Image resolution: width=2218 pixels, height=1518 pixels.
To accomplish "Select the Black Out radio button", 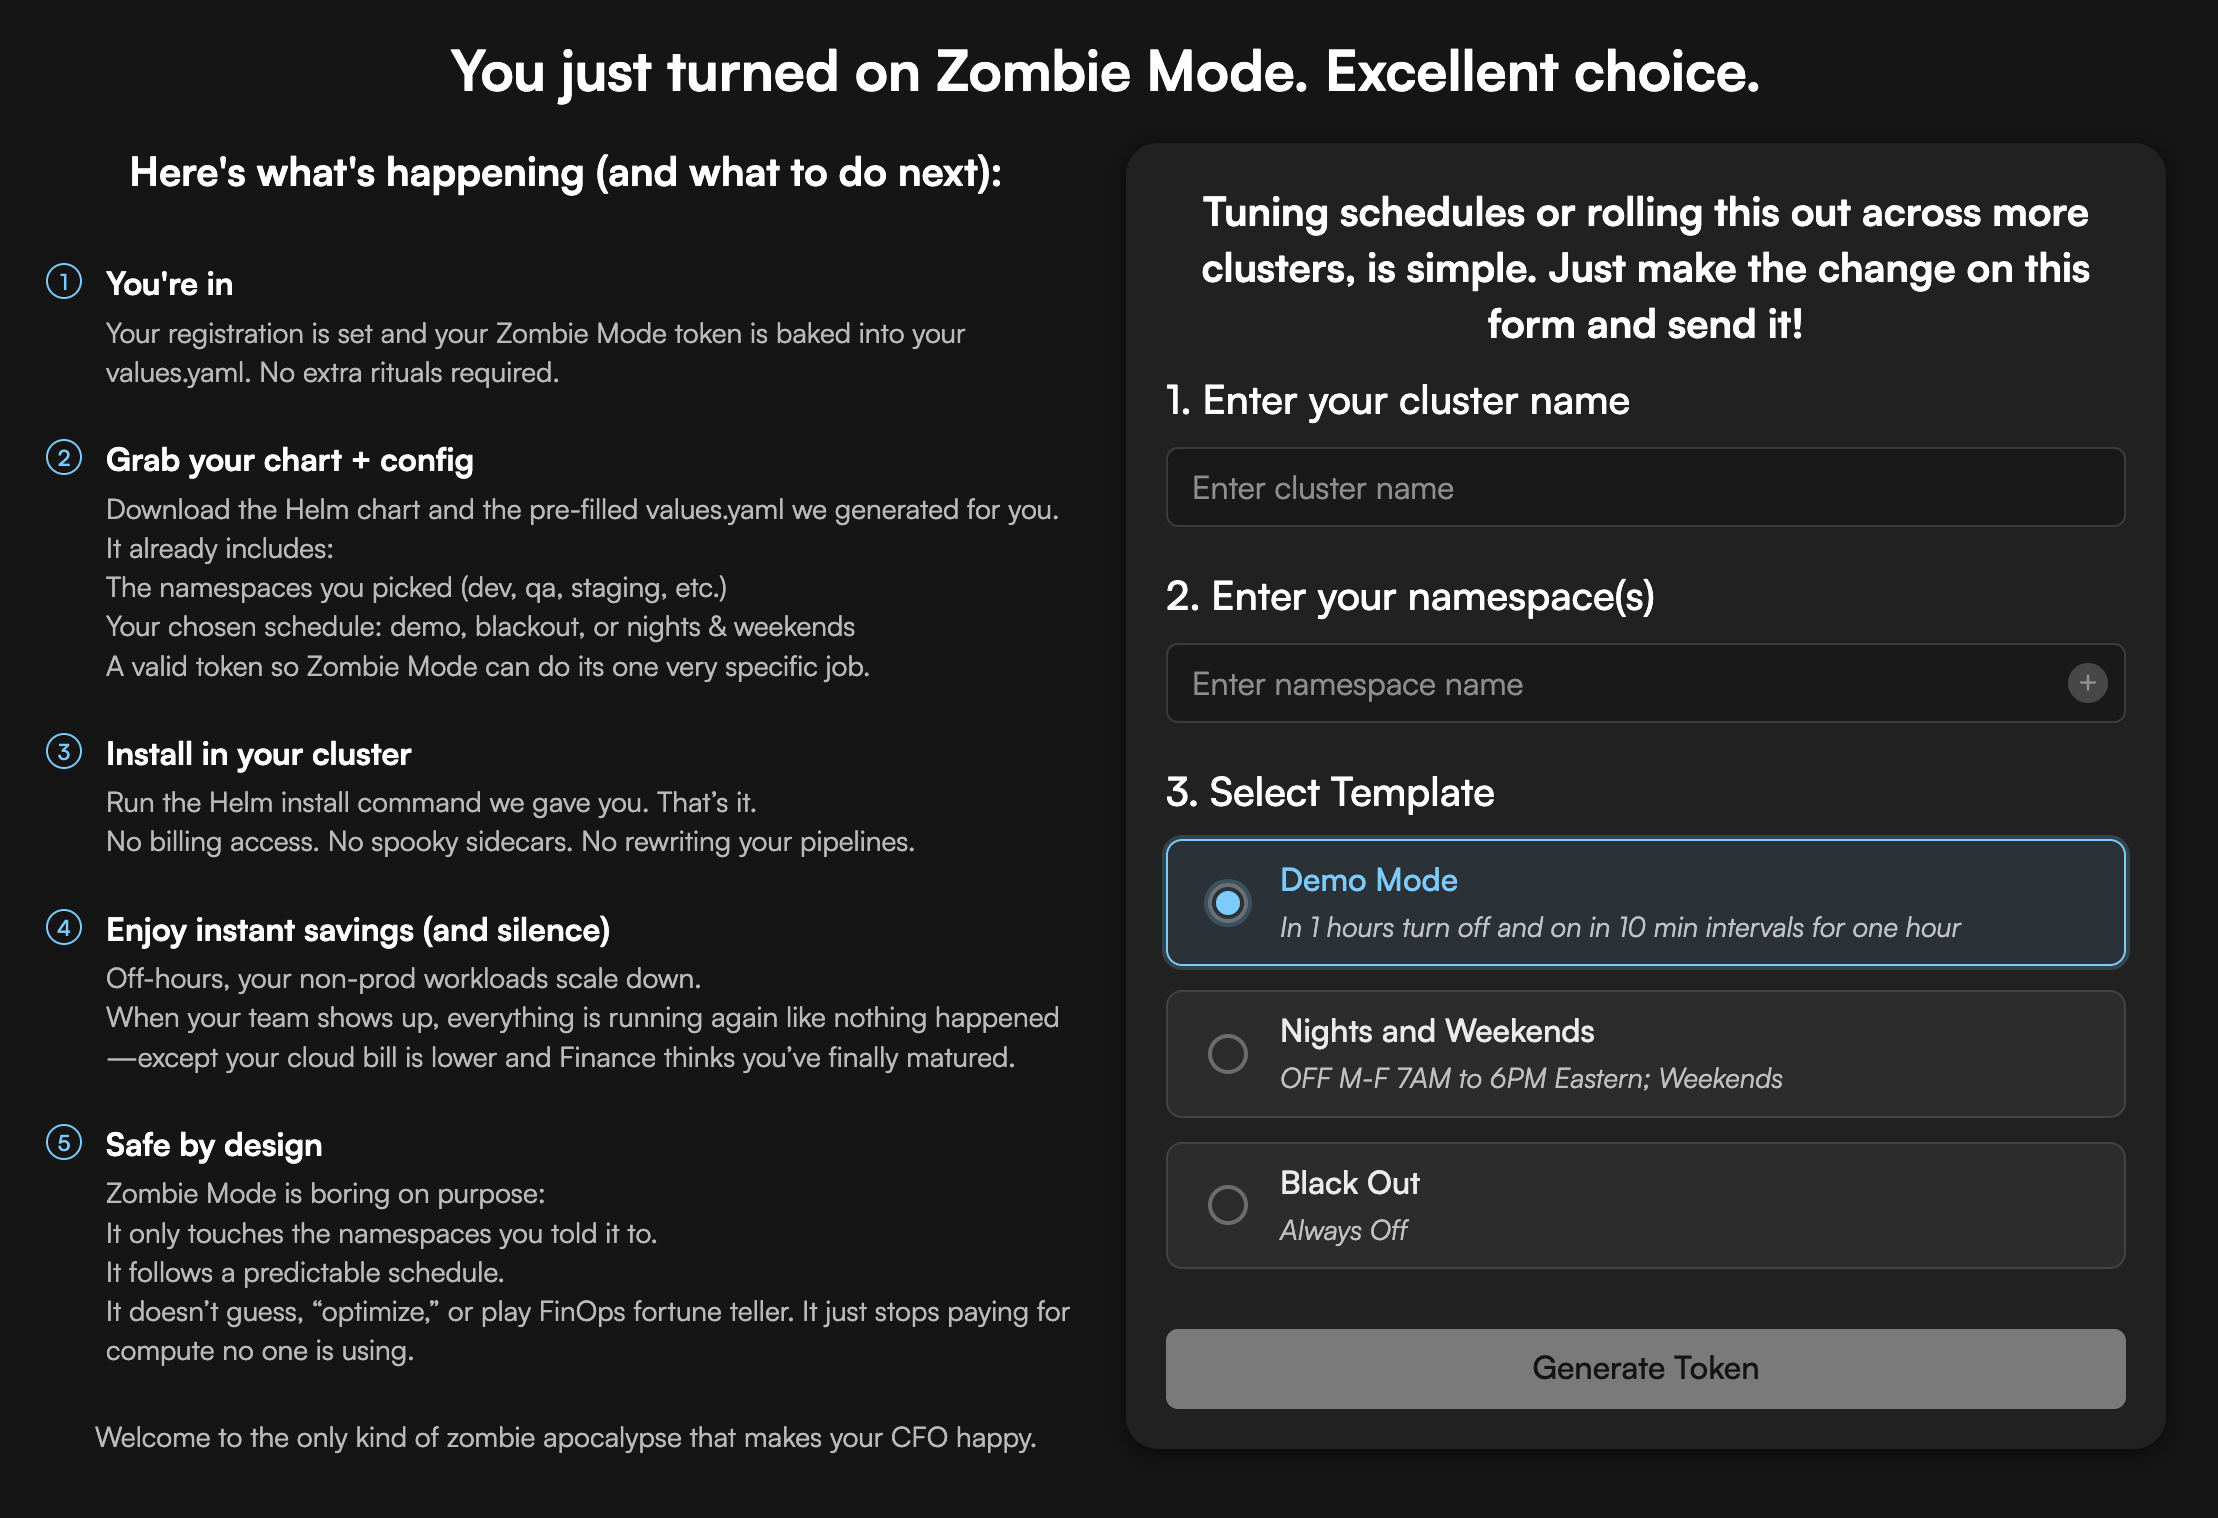I will click(x=1228, y=1205).
